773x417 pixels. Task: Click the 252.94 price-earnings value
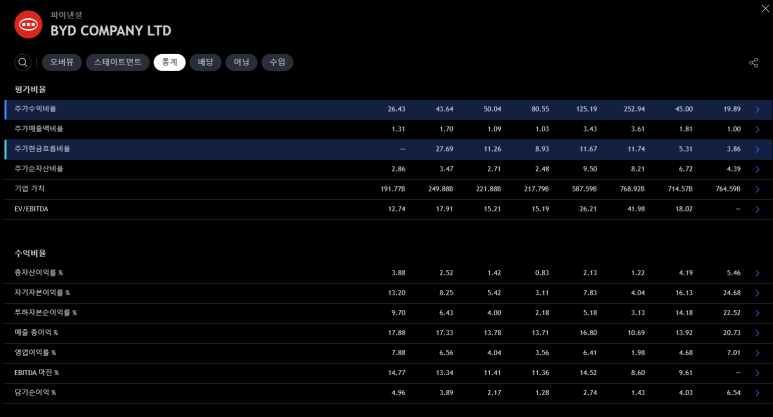pos(634,109)
